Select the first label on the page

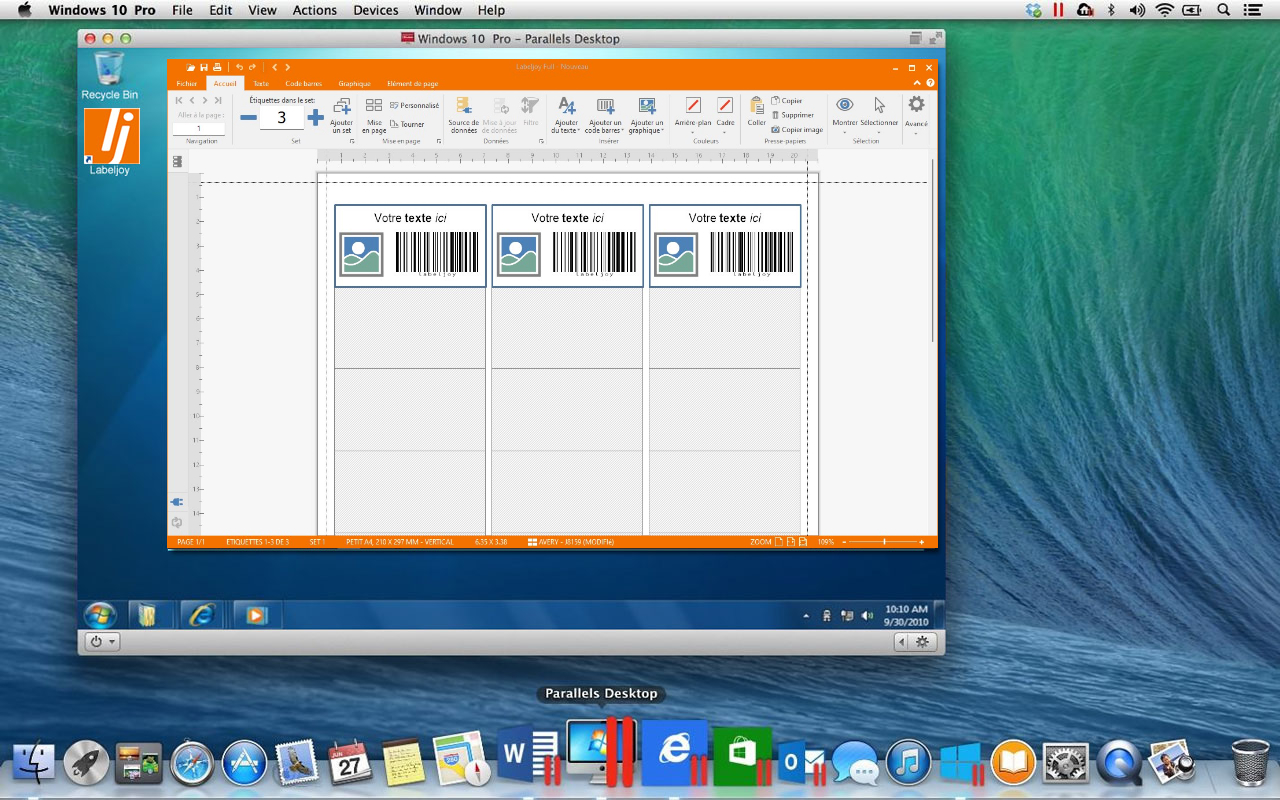pyautogui.click(x=410, y=246)
